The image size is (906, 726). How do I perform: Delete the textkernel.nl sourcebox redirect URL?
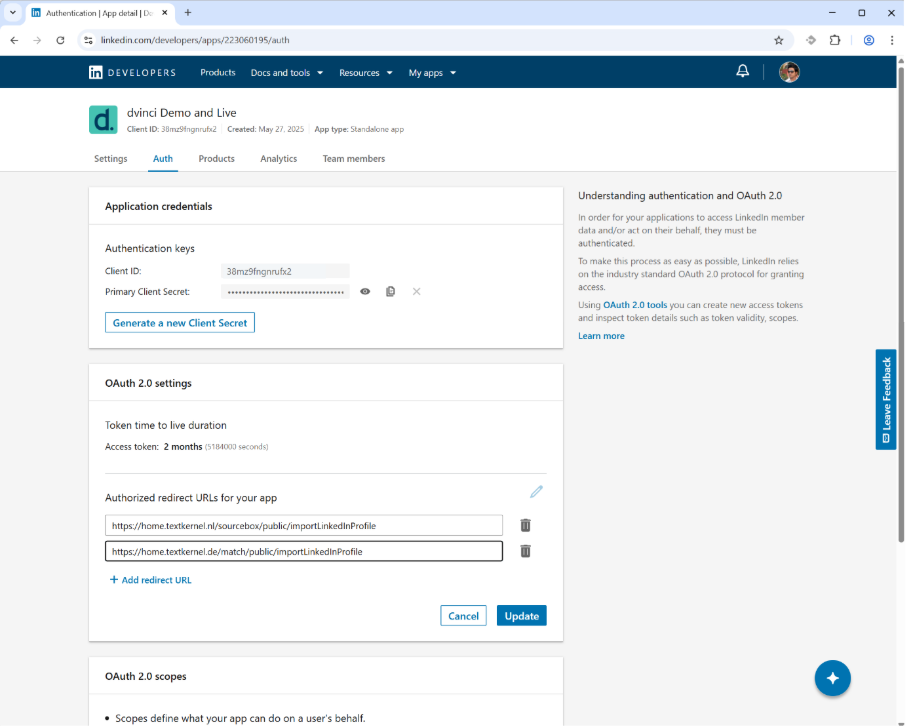[x=525, y=525]
